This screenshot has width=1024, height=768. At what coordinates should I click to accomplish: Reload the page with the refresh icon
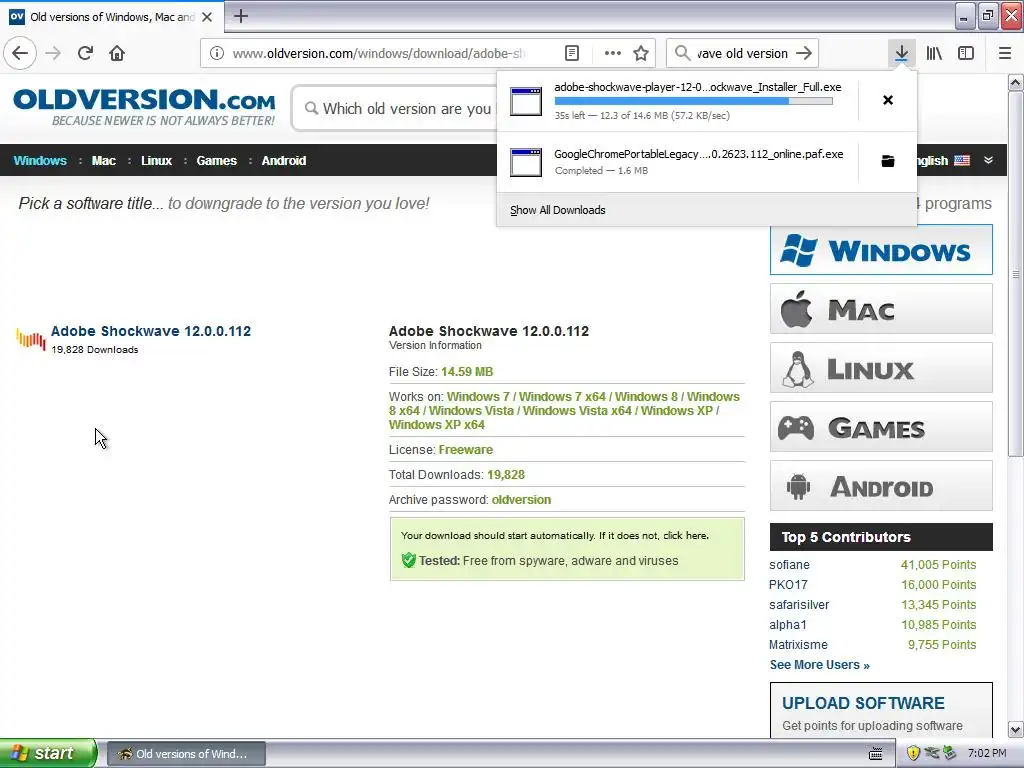(x=86, y=53)
